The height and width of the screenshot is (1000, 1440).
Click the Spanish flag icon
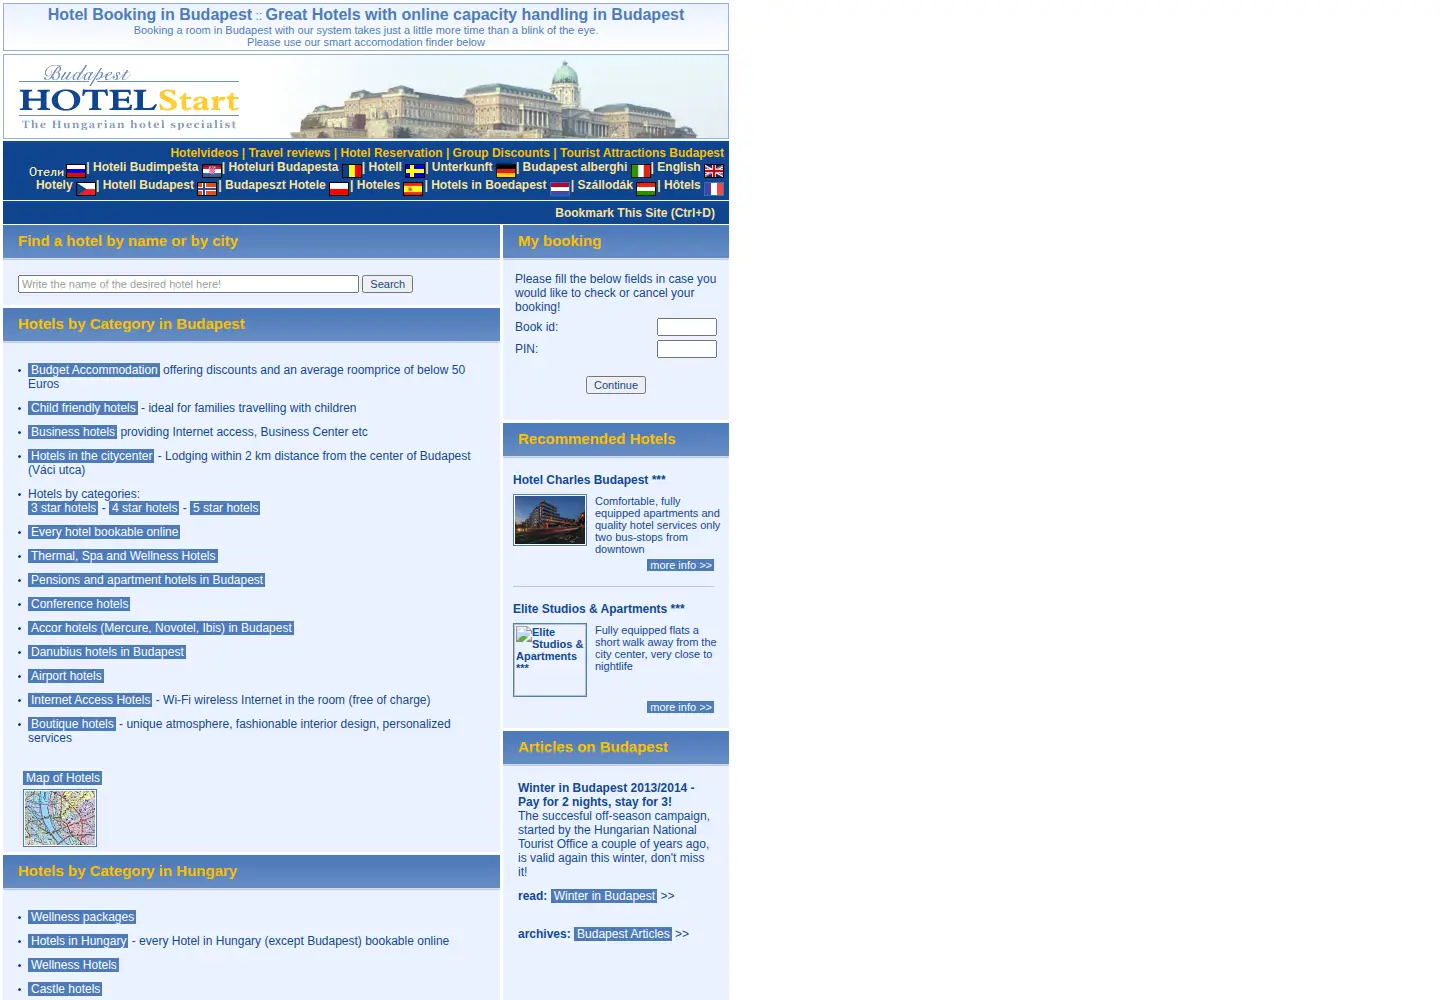(413, 189)
